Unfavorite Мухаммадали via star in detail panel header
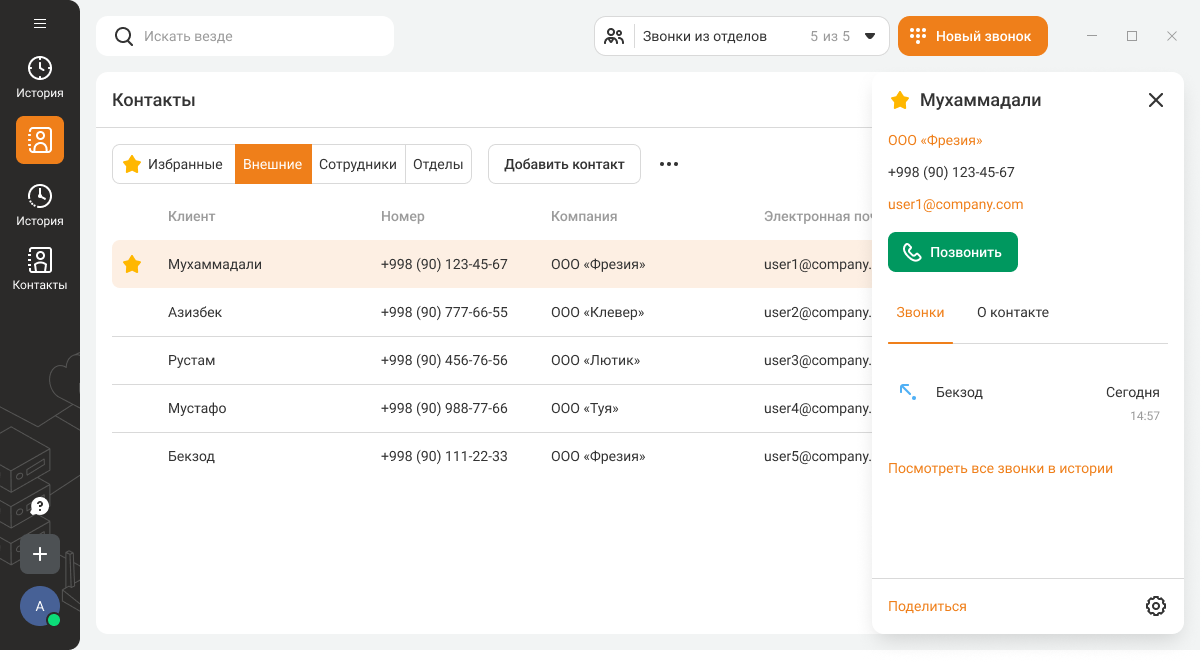This screenshot has height=663, width=1203. (x=900, y=100)
